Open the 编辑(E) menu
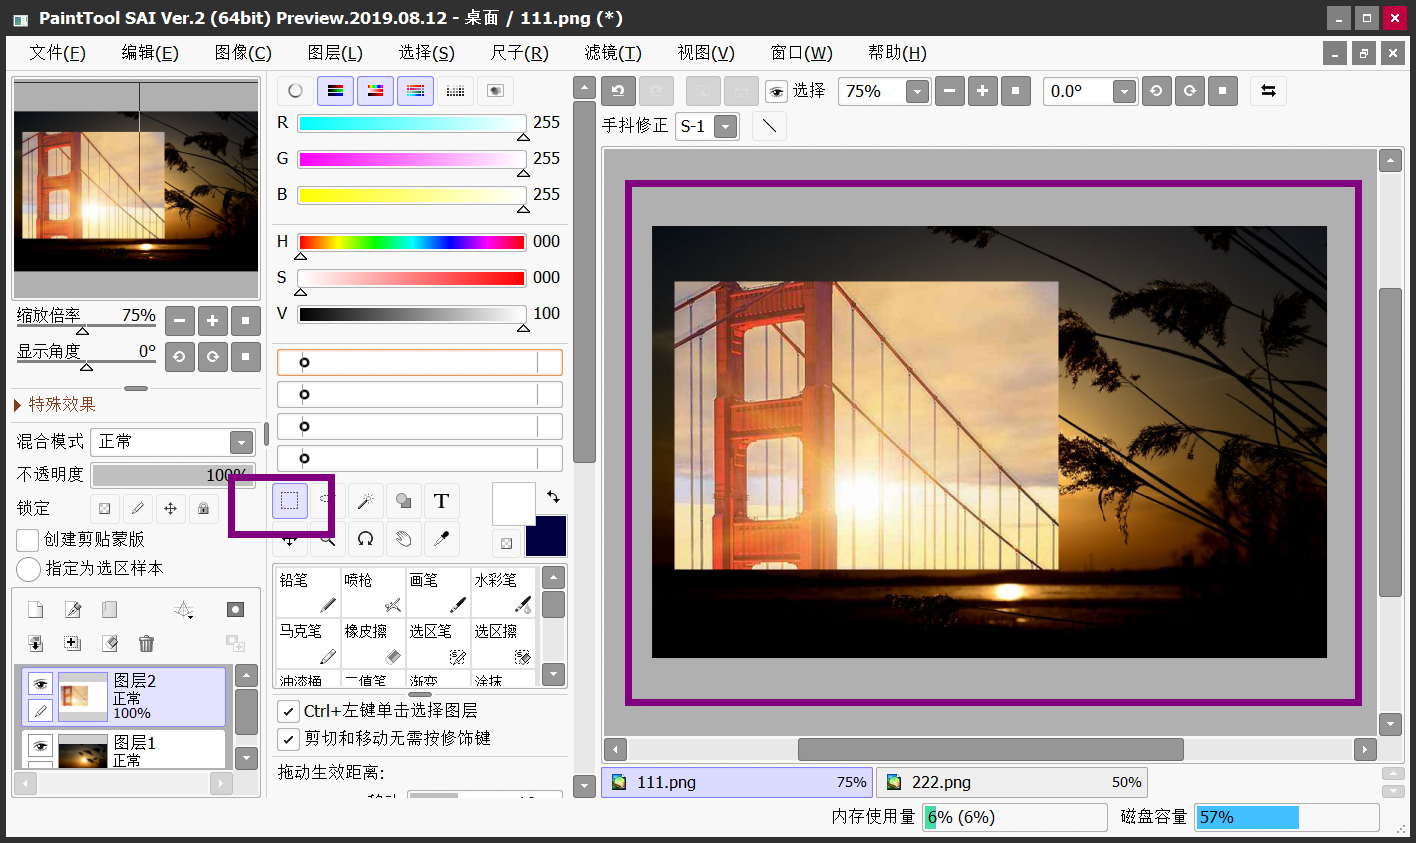This screenshot has width=1416, height=843. (x=150, y=53)
